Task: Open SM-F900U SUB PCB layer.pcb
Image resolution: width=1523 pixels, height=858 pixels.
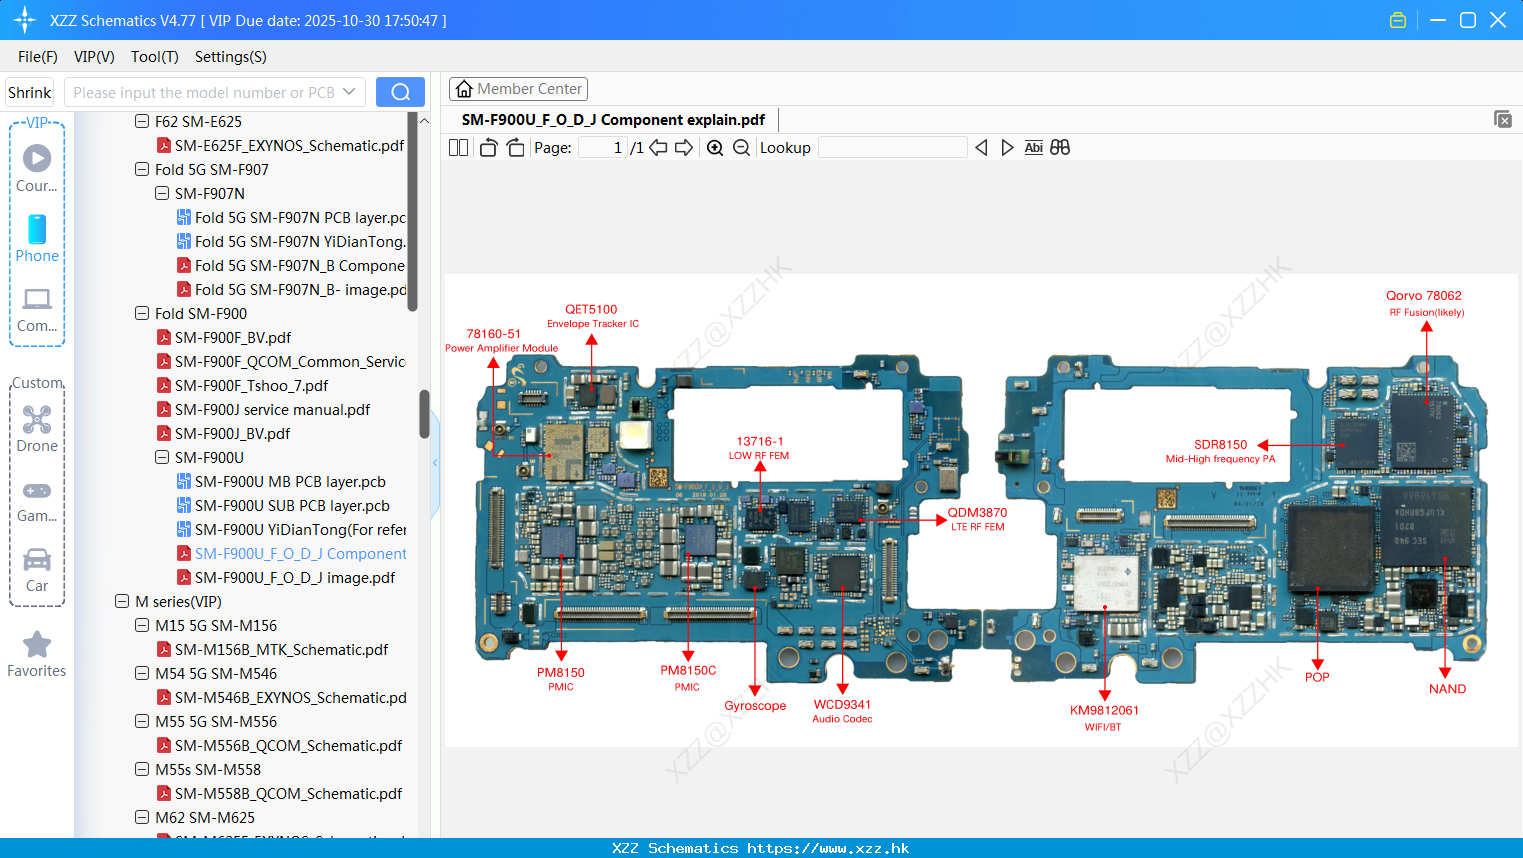Action: (283, 506)
